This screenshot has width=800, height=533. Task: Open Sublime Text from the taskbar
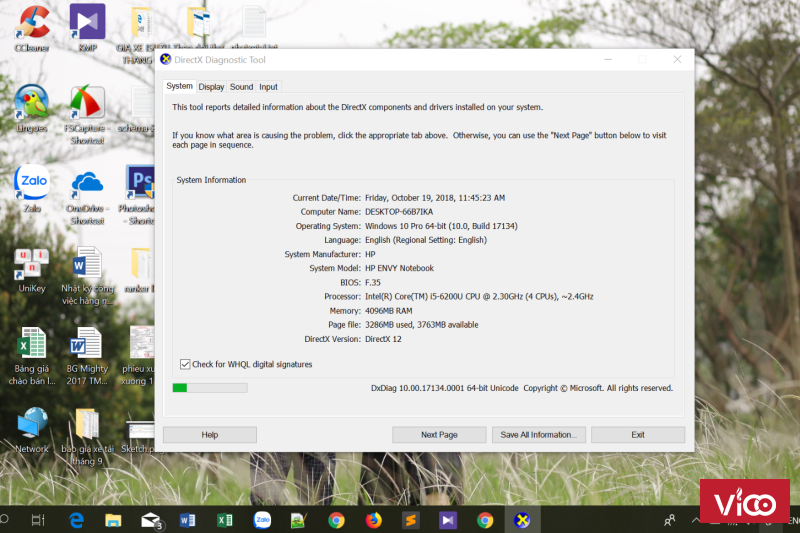(411, 520)
